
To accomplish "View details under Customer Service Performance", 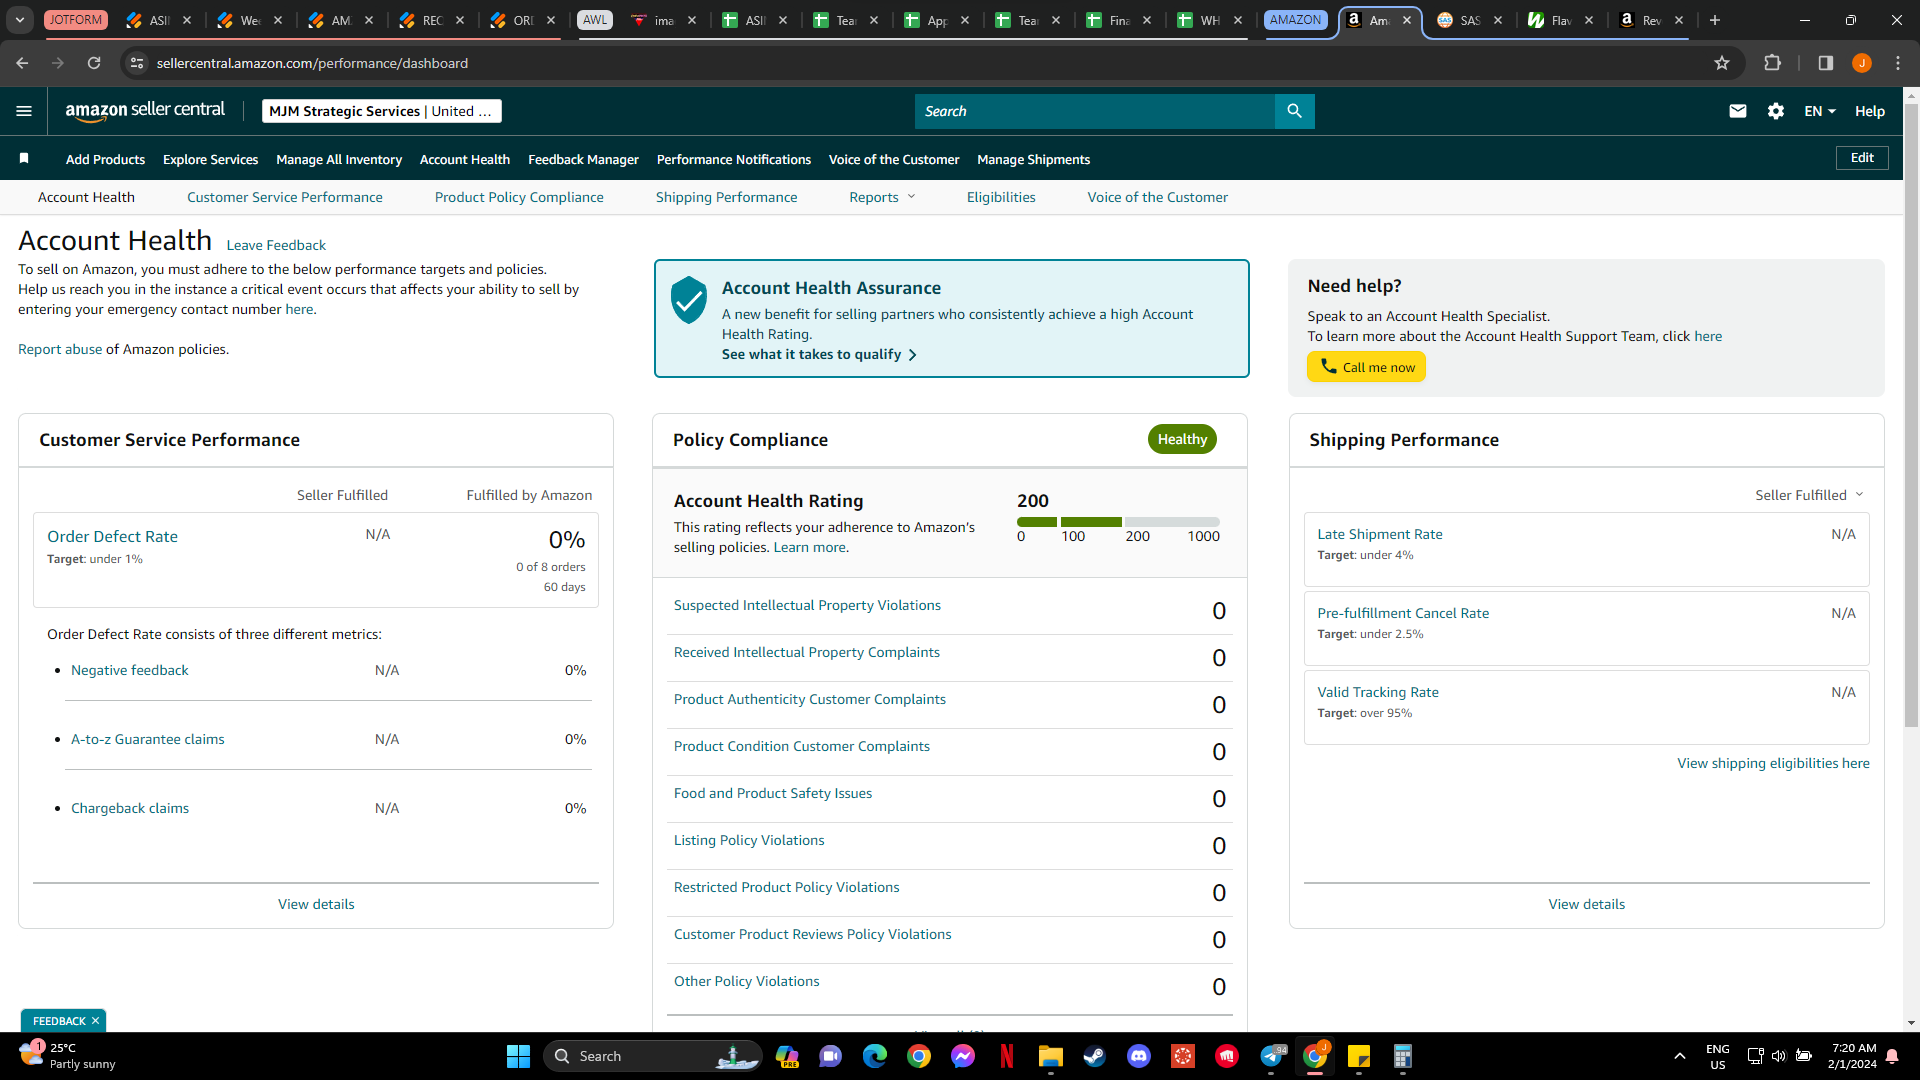I will (x=316, y=904).
